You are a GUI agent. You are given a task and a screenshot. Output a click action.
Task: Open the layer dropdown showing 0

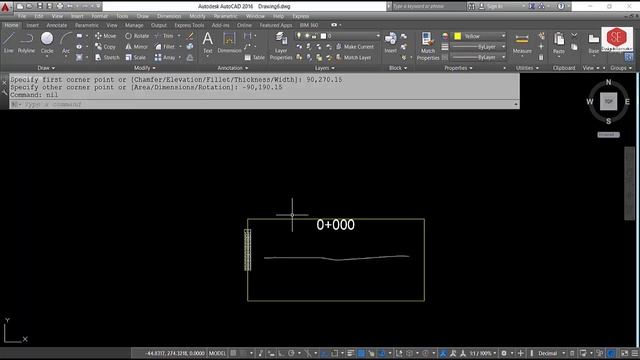[350, 36]
